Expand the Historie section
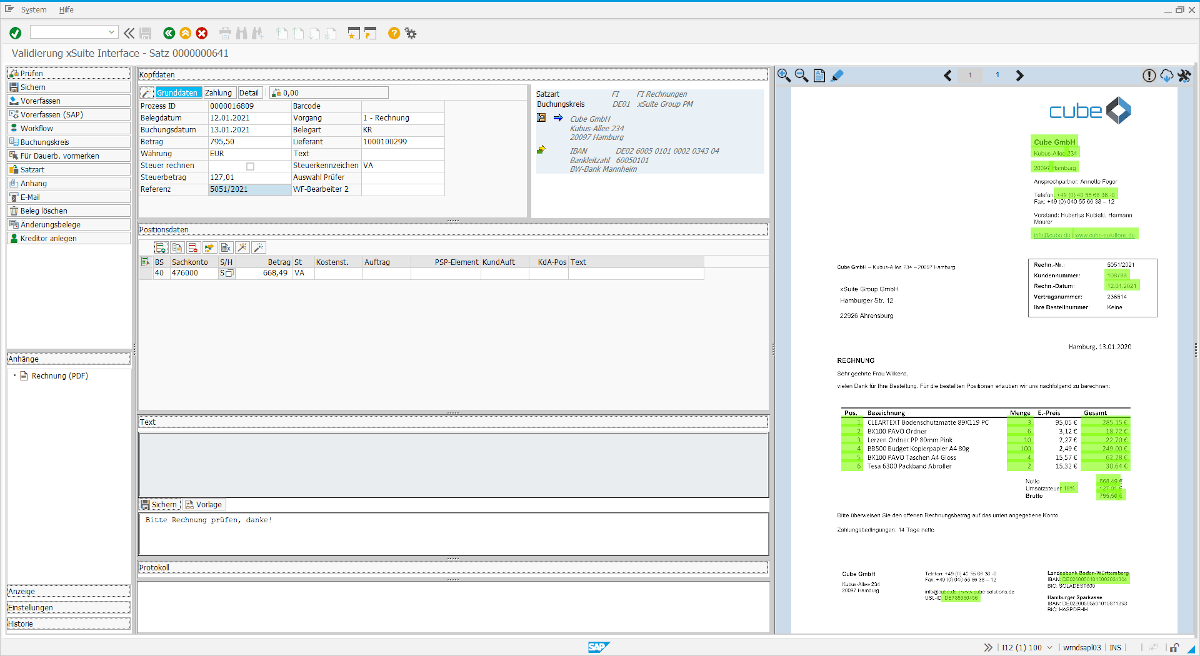Viewport: 1200px width, 656px height. click(x=69, y=622)
